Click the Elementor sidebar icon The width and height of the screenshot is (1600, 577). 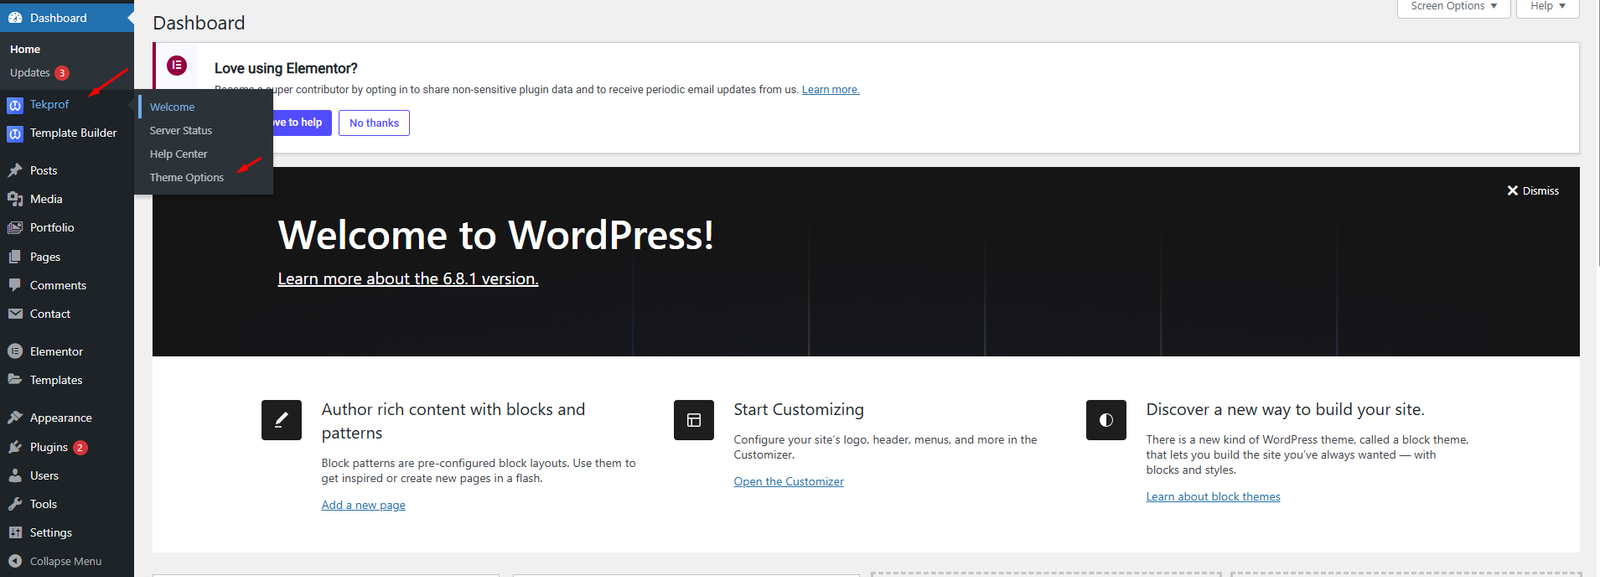(x=15, y=352)
